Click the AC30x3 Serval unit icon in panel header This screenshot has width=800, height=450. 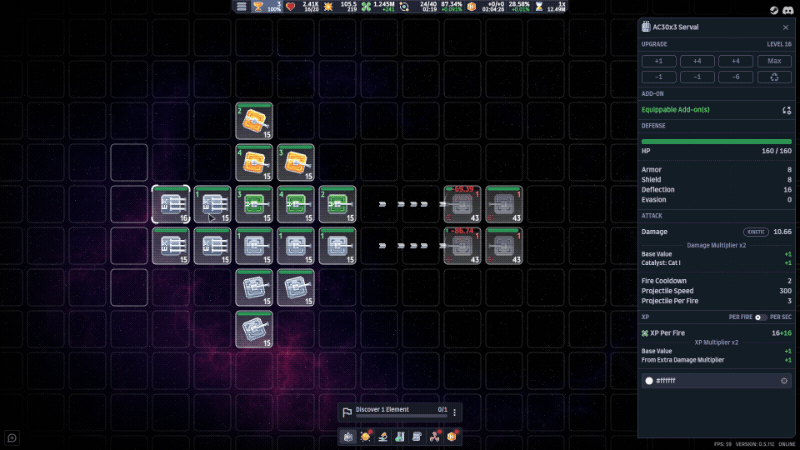646,27
